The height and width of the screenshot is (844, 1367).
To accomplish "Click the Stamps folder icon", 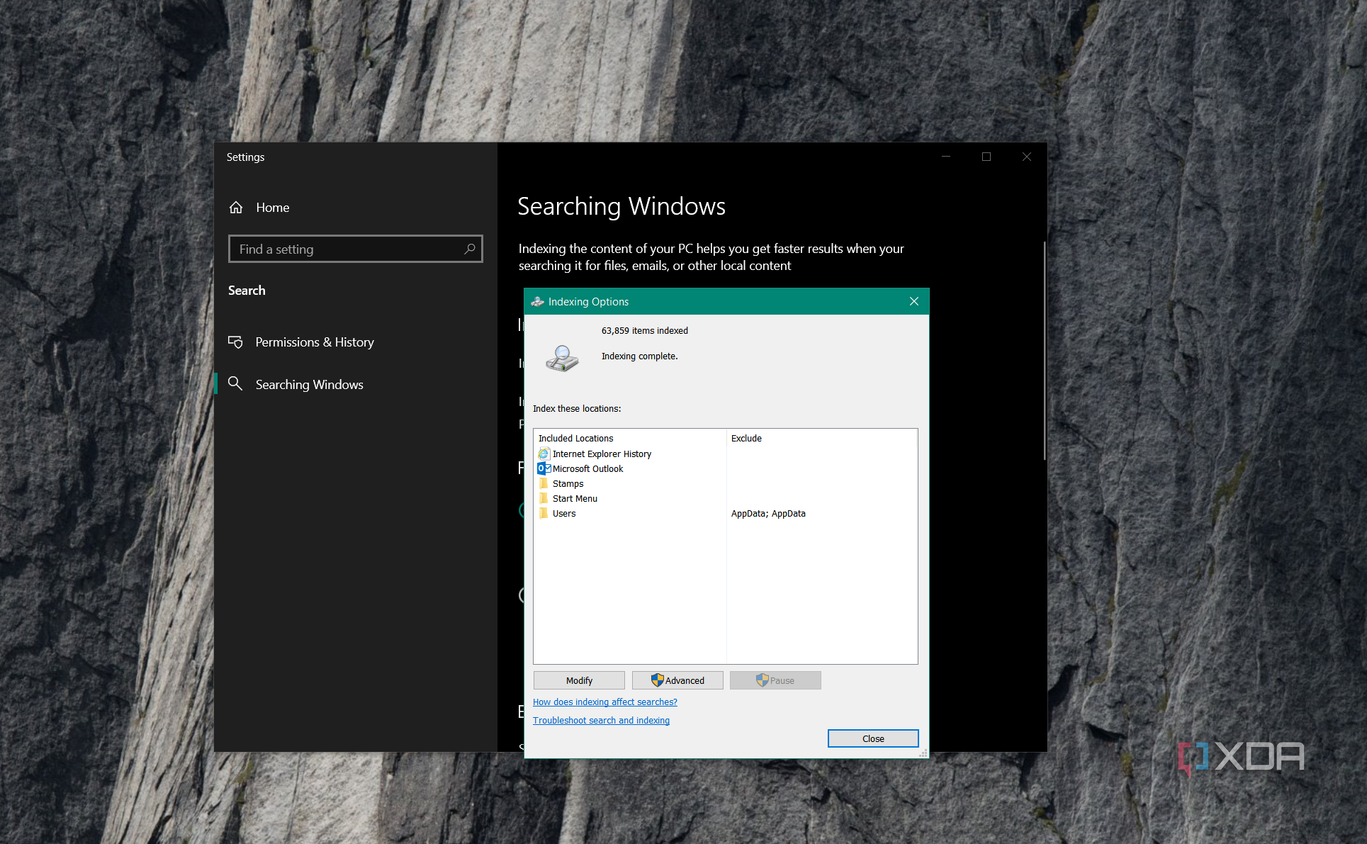I will (x=544, y=484).
